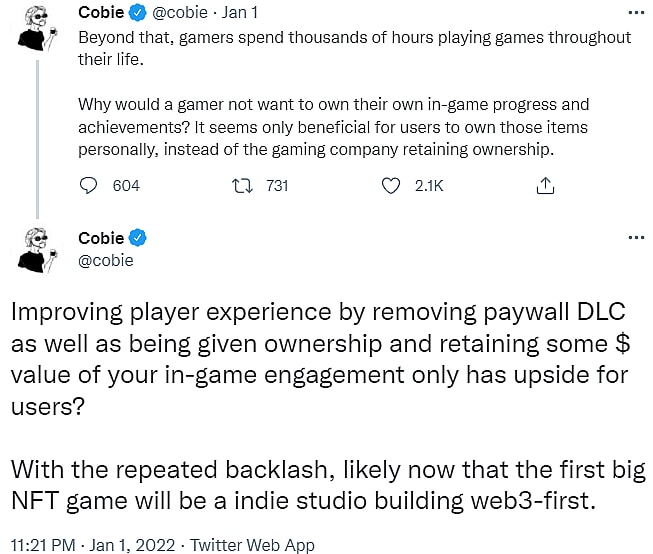
Task: Like the tweet with the heart icon
Action: tap(393, 186)
